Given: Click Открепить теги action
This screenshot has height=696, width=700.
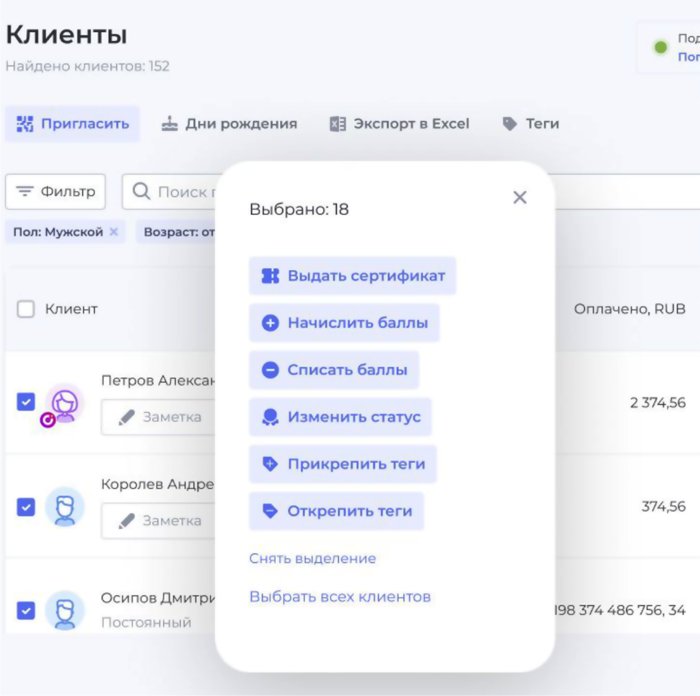Looking at the screenshot, I should pyautogui.click(x=336, y=511).
